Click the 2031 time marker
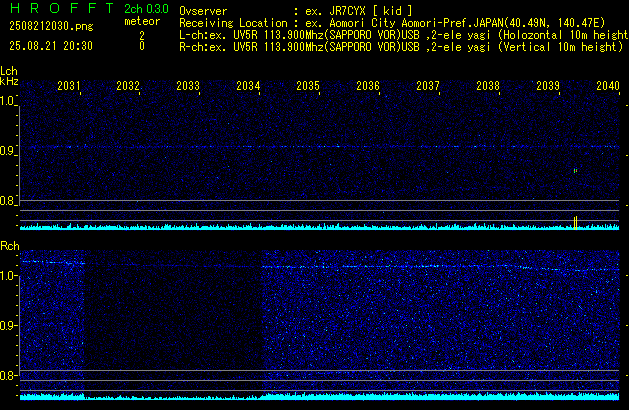Screen dimensions: 629x410 pos(69,86)
